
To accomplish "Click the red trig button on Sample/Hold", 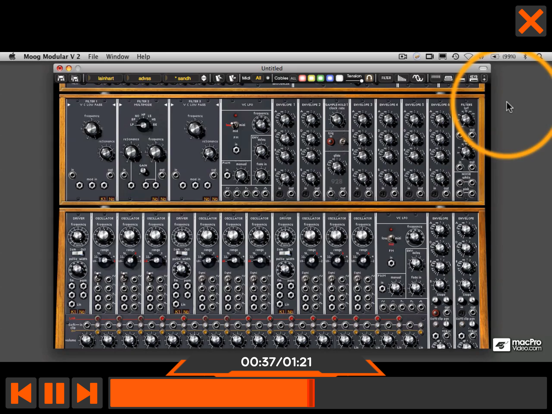I will coord(331,142).
